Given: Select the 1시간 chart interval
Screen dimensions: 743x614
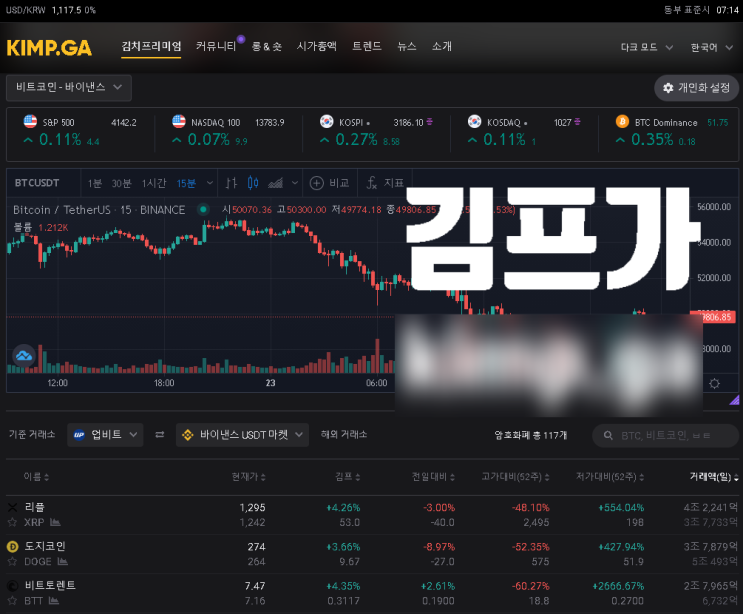Looking at the screenshot, I should click(x=154, y=183).
